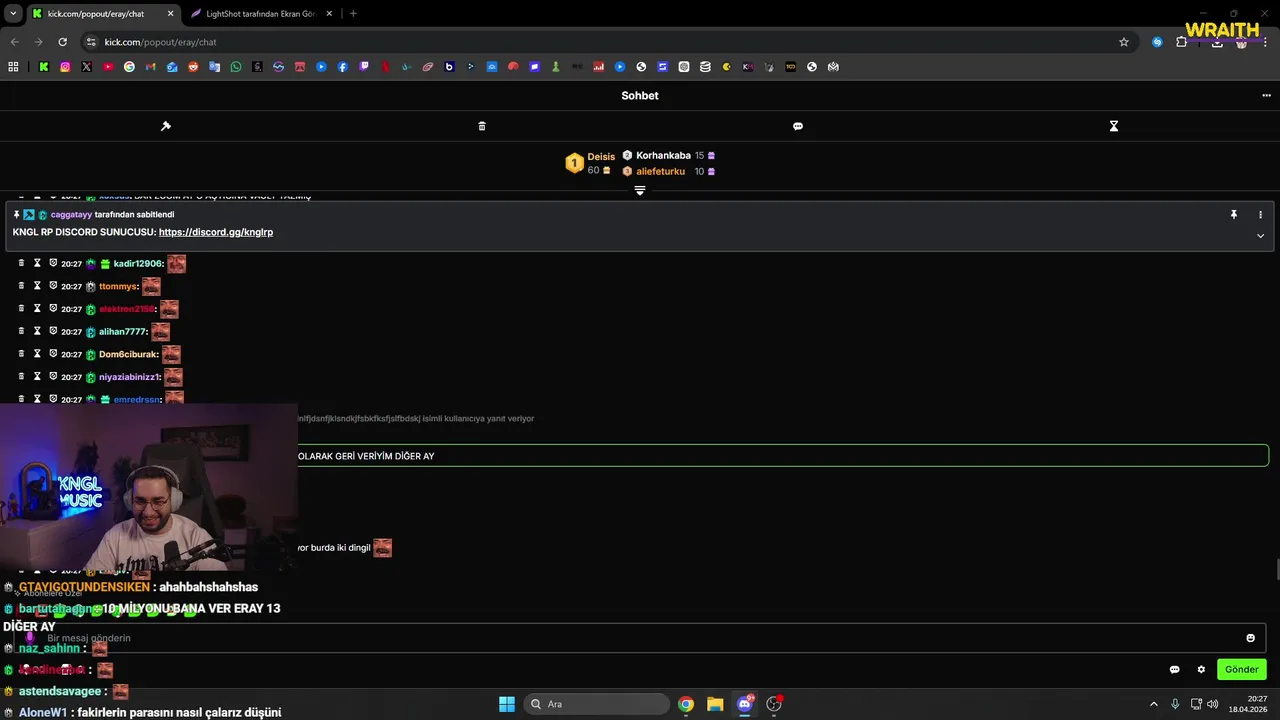
Task: Open Google Chrome from taskbar
Action: pyautogui.click(x=686, y=704)
